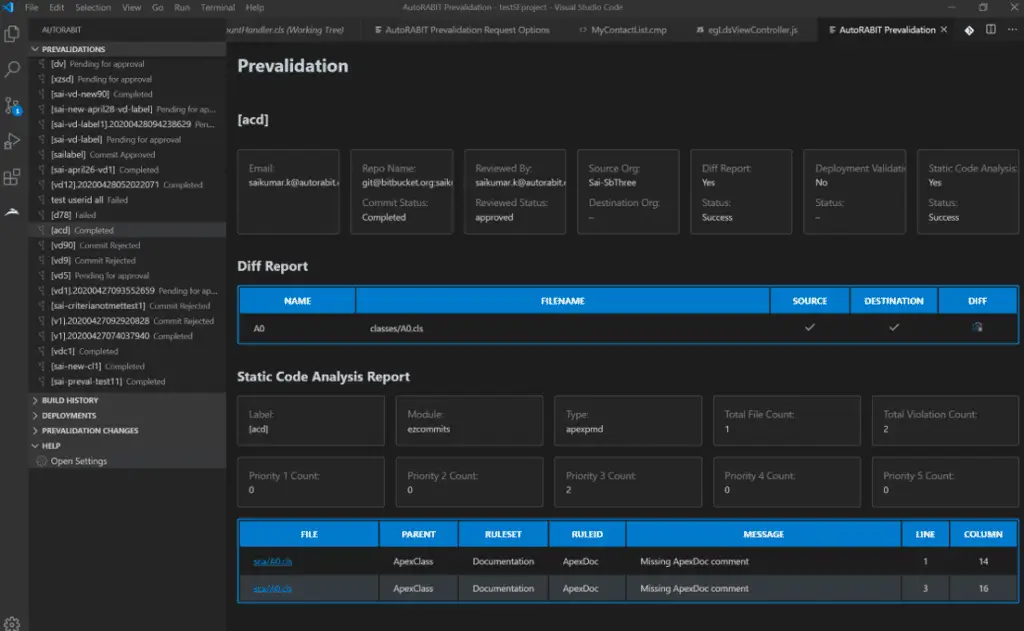
Task: Open Run and Debug view
Action: point(12,141)
